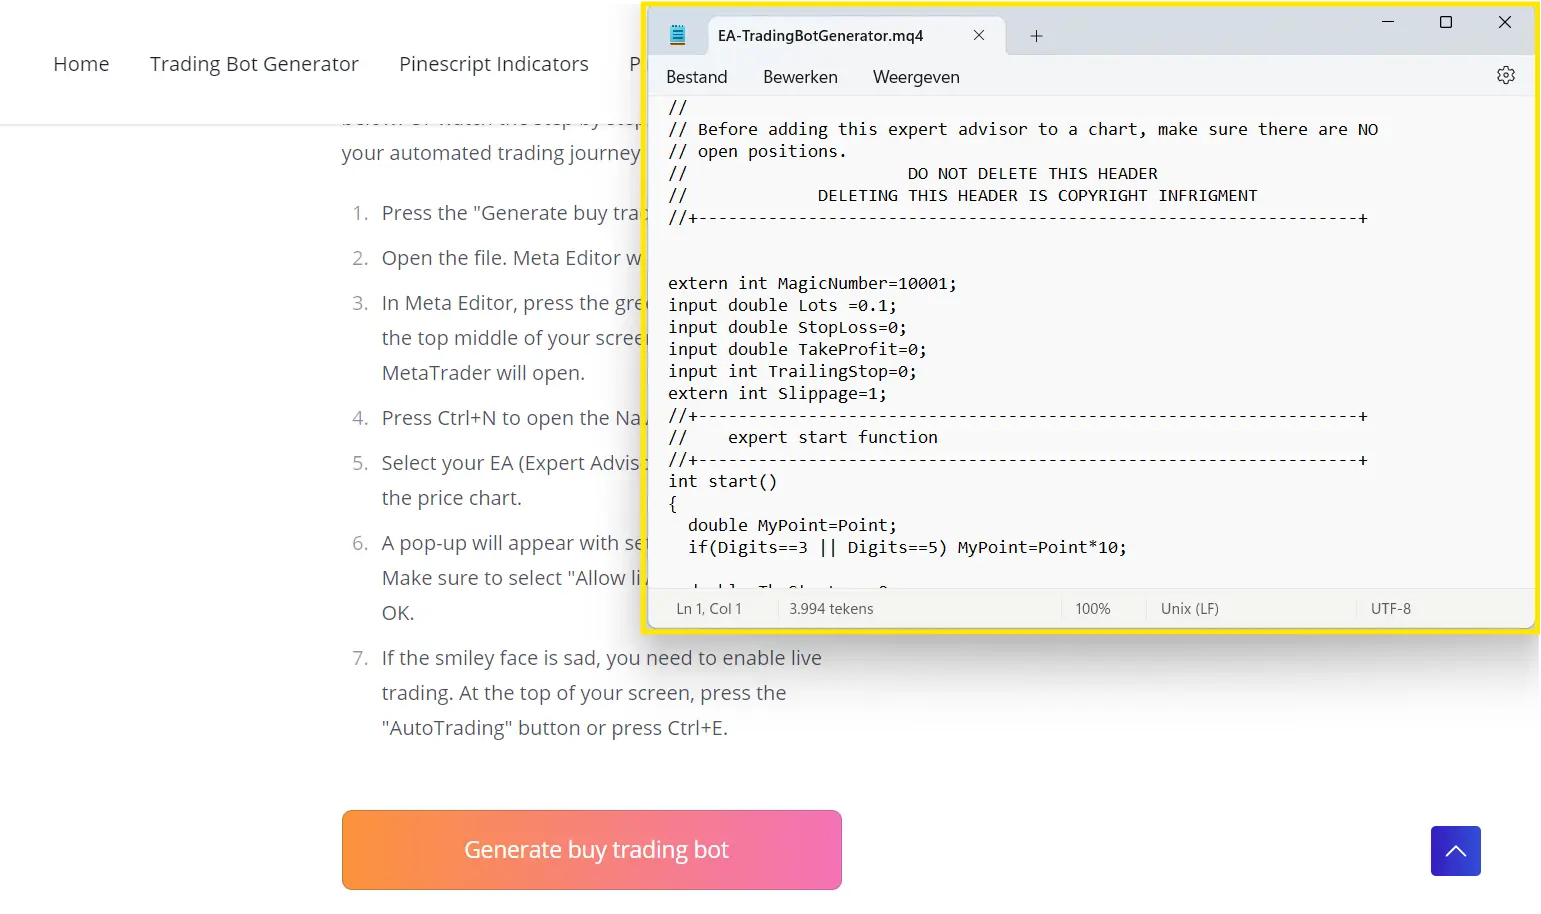Image resolution: width=1541 pixels, height=914 pixels.
Task: Click 'DELETING THIS HEADER IS COPYRIGHT INFRIGMENT' line
Action: click(x=1037, y=196)
